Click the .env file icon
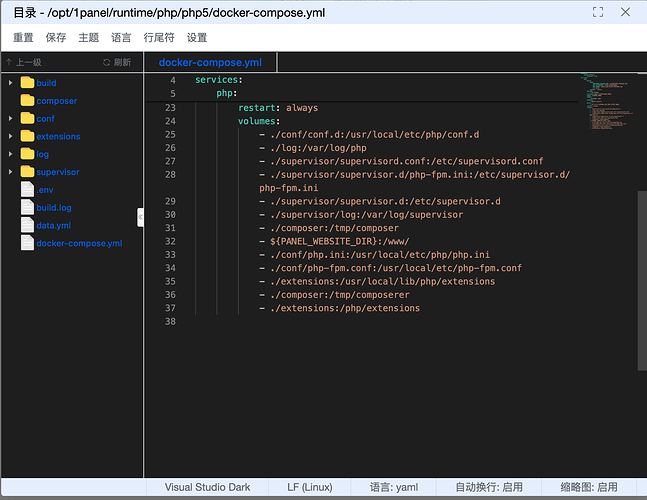The image size is (647, 500). [27, 189]
